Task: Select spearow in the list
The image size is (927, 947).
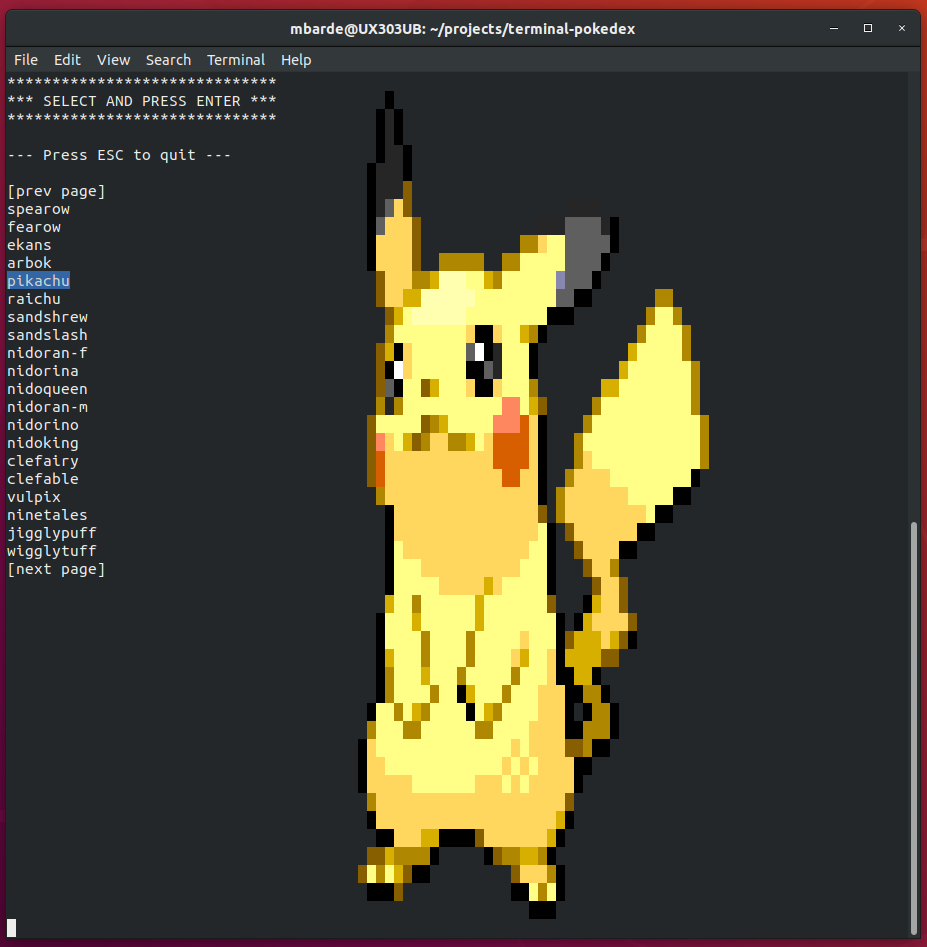Action: tap(39, 210)
